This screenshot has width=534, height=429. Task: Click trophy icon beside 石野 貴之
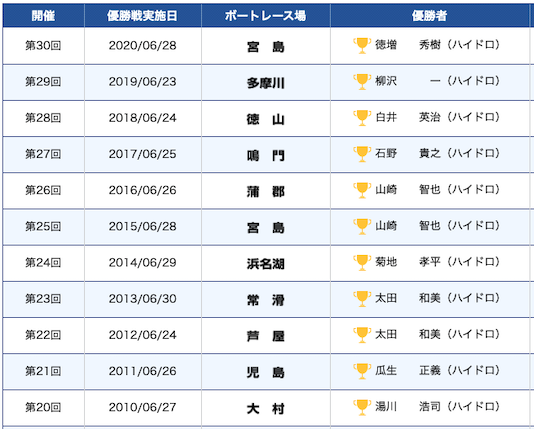[362, 154]
